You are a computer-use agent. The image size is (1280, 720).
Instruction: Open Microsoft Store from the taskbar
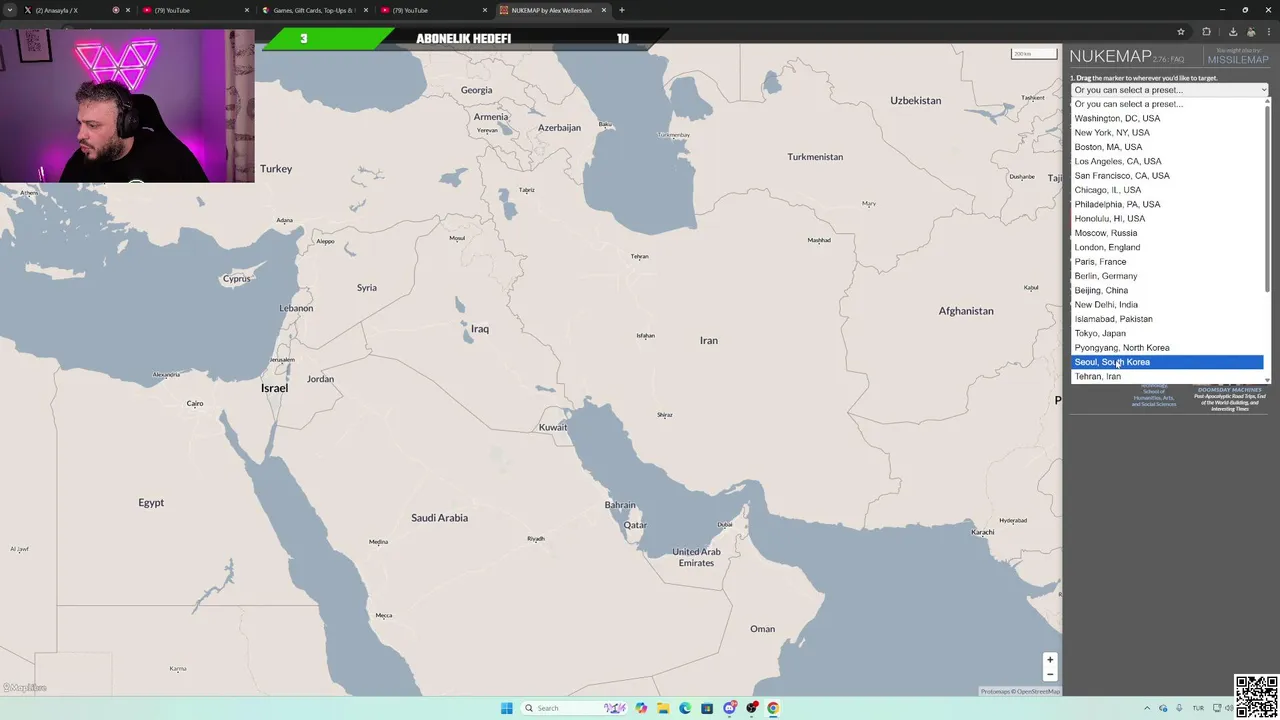pyautogui.click(x=707, y=708)
